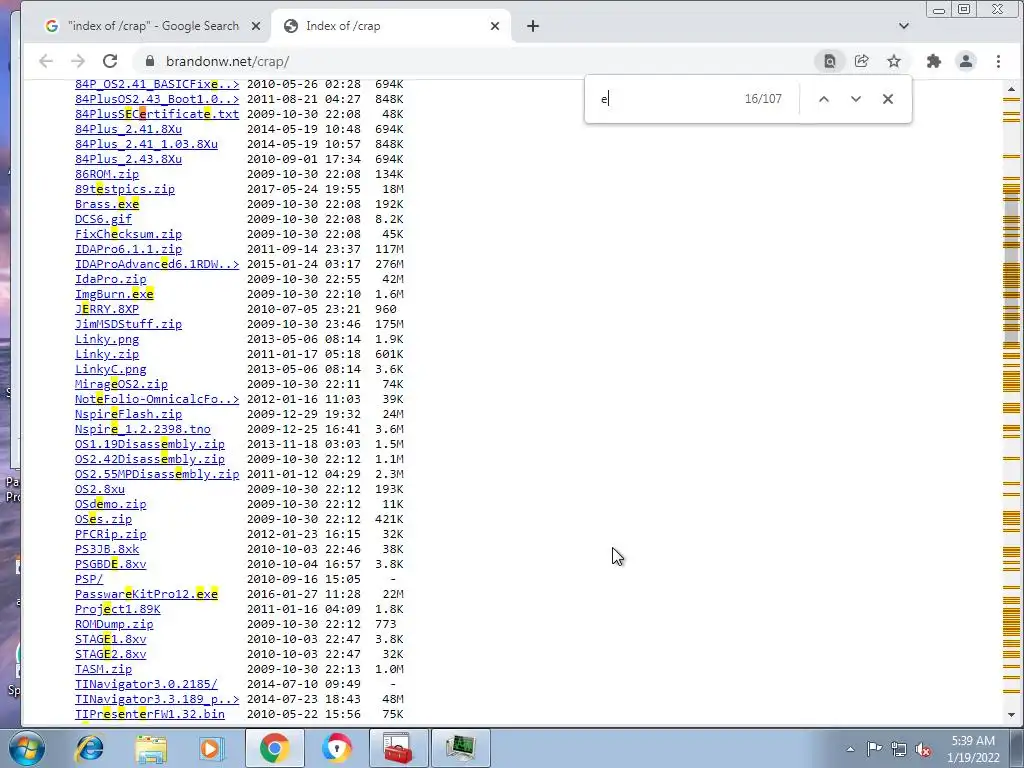
Task: Open the OS2.55MPDisassembly.zip link
Action: [x=157, y=474]
